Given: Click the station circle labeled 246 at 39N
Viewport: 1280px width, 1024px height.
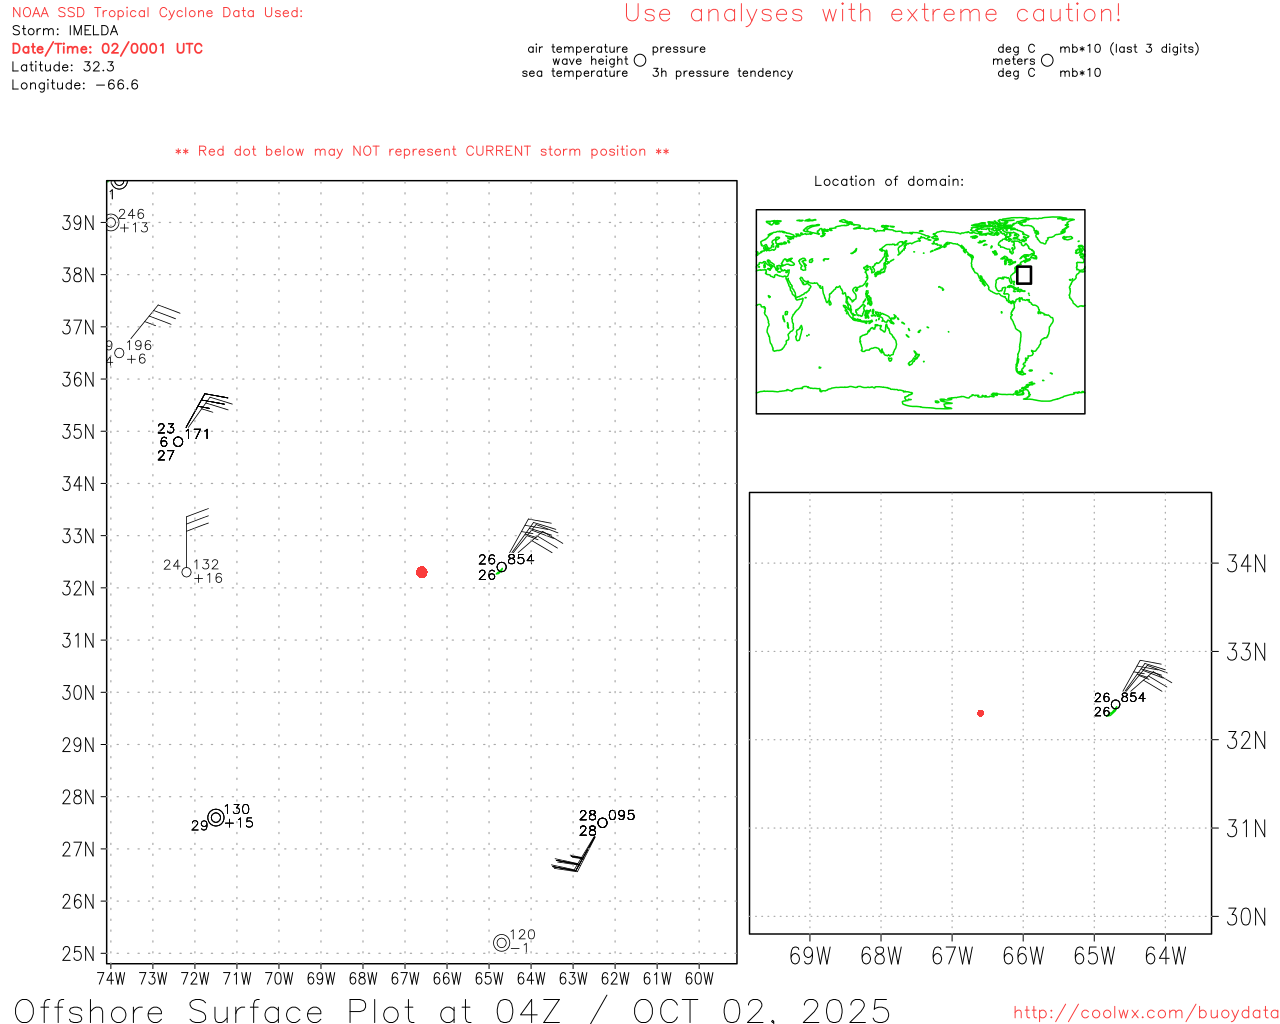Looking at the screenshot, I should tap(112, 222).
